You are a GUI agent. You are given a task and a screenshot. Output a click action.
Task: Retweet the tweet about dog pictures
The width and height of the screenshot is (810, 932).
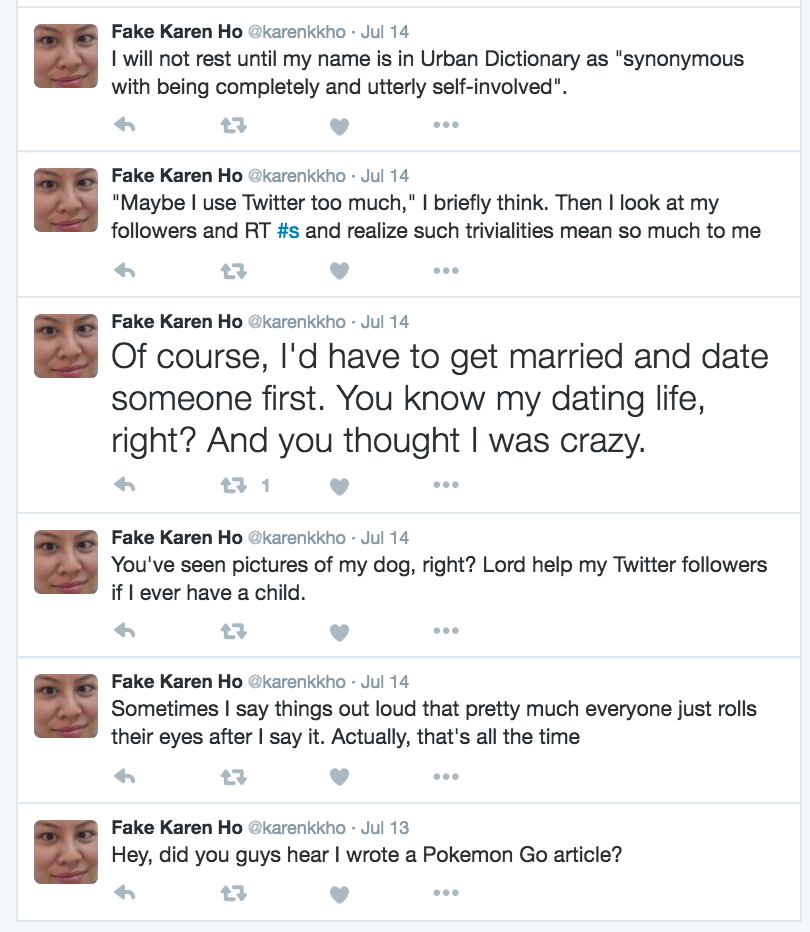(x=233, y=630)
